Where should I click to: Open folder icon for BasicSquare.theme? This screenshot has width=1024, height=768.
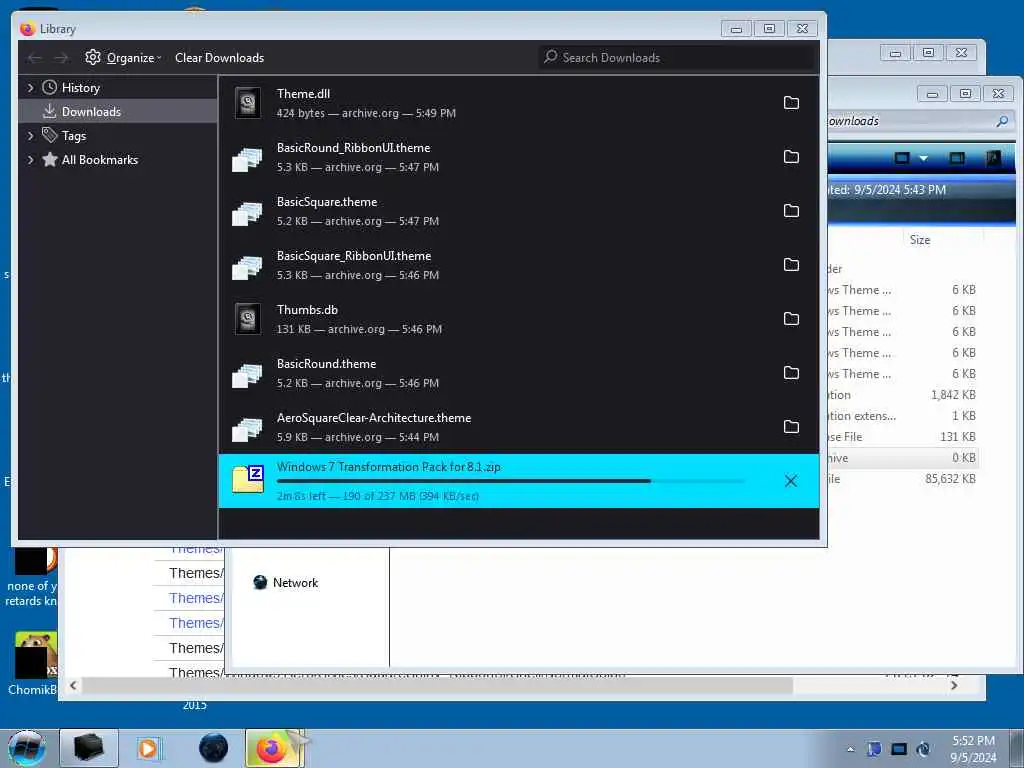(x=791, y=210)
